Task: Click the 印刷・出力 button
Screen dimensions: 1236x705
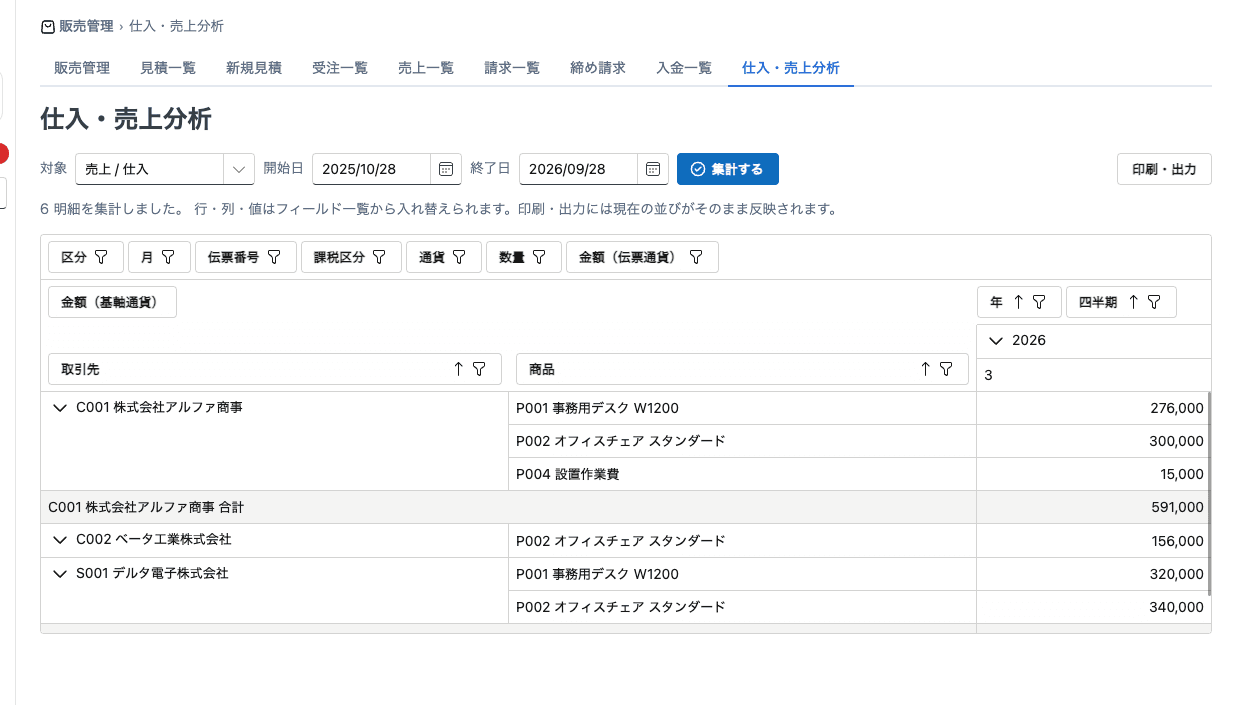Action: point(1164,169)
